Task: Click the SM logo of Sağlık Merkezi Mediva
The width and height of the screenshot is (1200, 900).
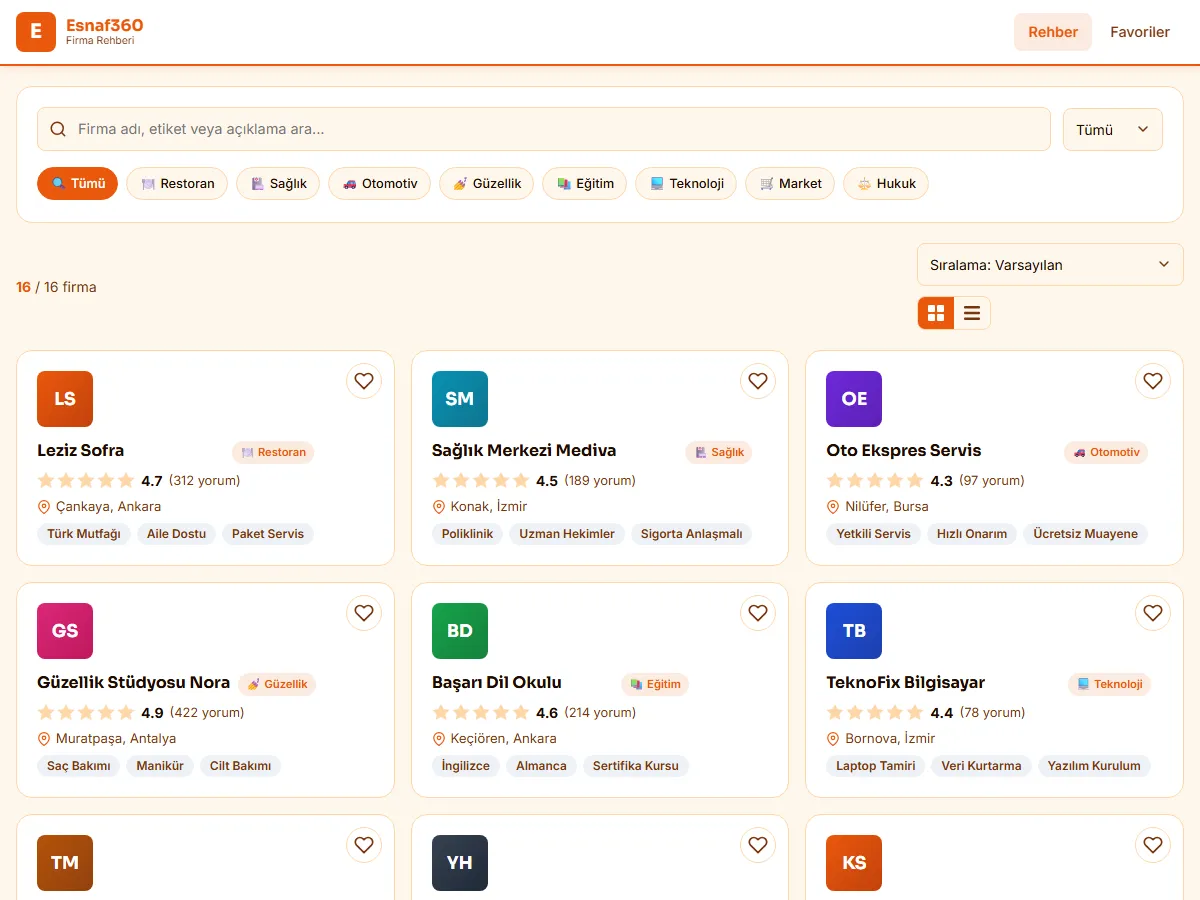Action: click(460, 399)
